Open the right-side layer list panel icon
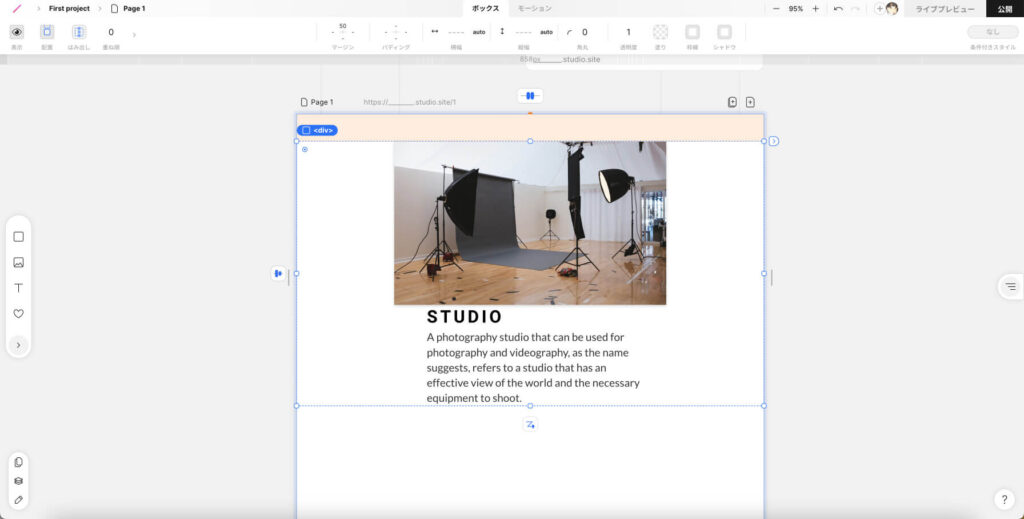 pyautogui.click(x=1011, y=287)
